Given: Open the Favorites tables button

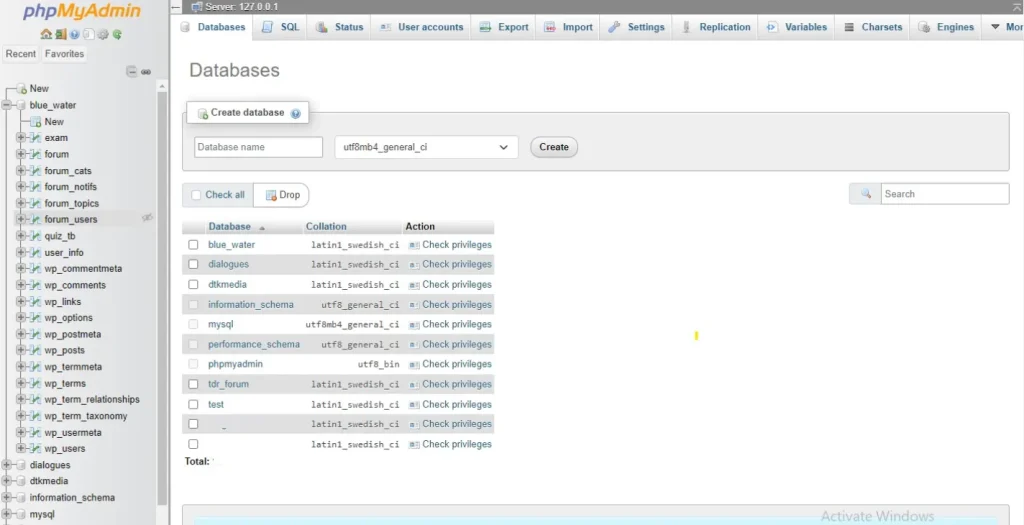Looking at the screenshot, I should 65,54.
